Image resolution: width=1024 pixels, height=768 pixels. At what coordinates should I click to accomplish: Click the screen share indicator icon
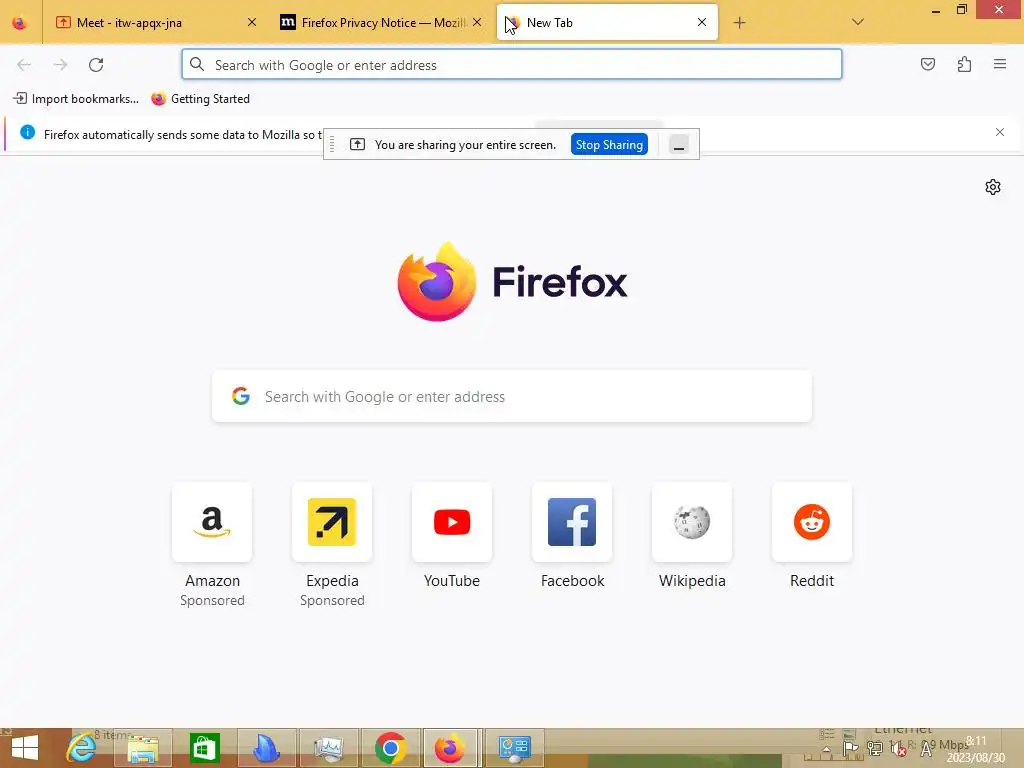[x=357, y=144]
